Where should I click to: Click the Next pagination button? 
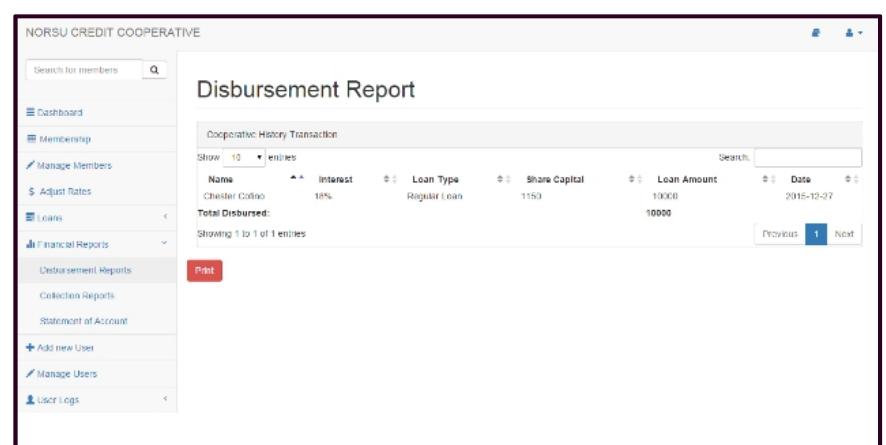844,234
